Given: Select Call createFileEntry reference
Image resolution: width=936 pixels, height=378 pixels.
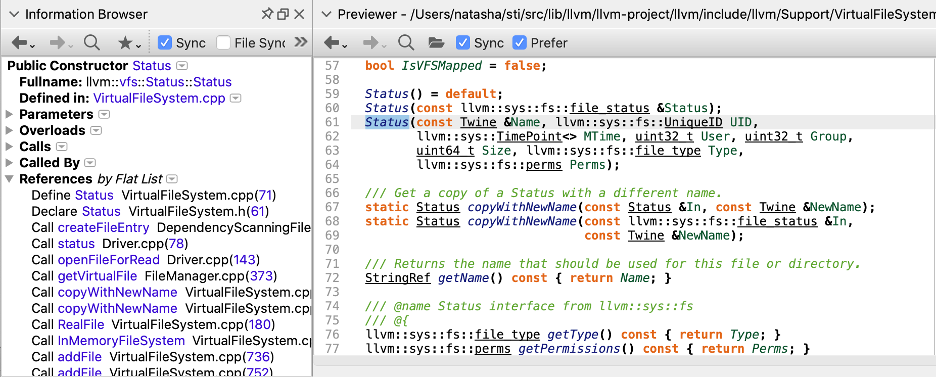Looking at the screenshot, I should click(x=171, y=228).
